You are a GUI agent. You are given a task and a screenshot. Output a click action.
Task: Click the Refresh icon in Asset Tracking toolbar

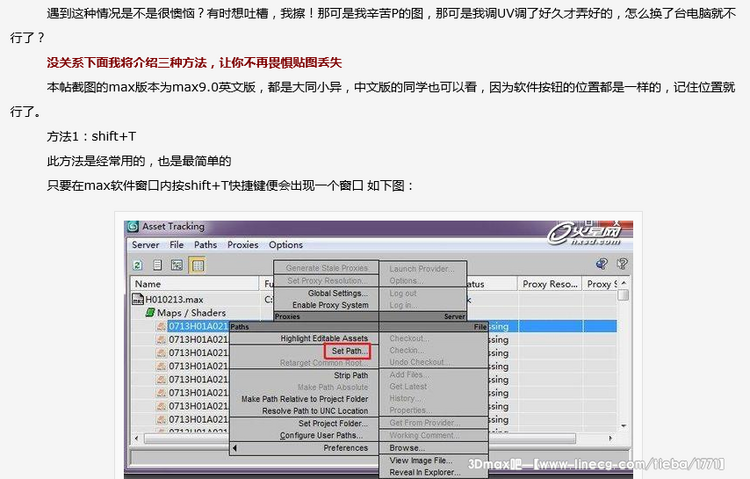click(x=138, y=265)
